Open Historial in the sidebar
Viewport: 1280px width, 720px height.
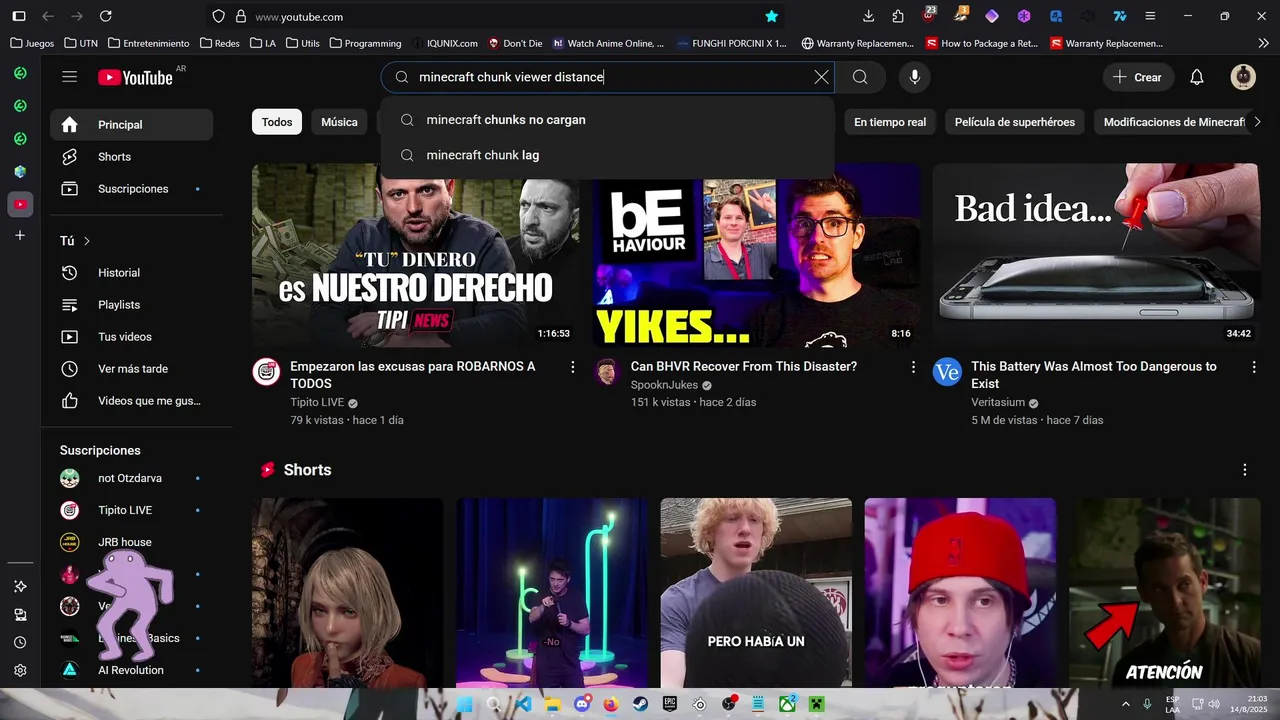tap(131, 273)
